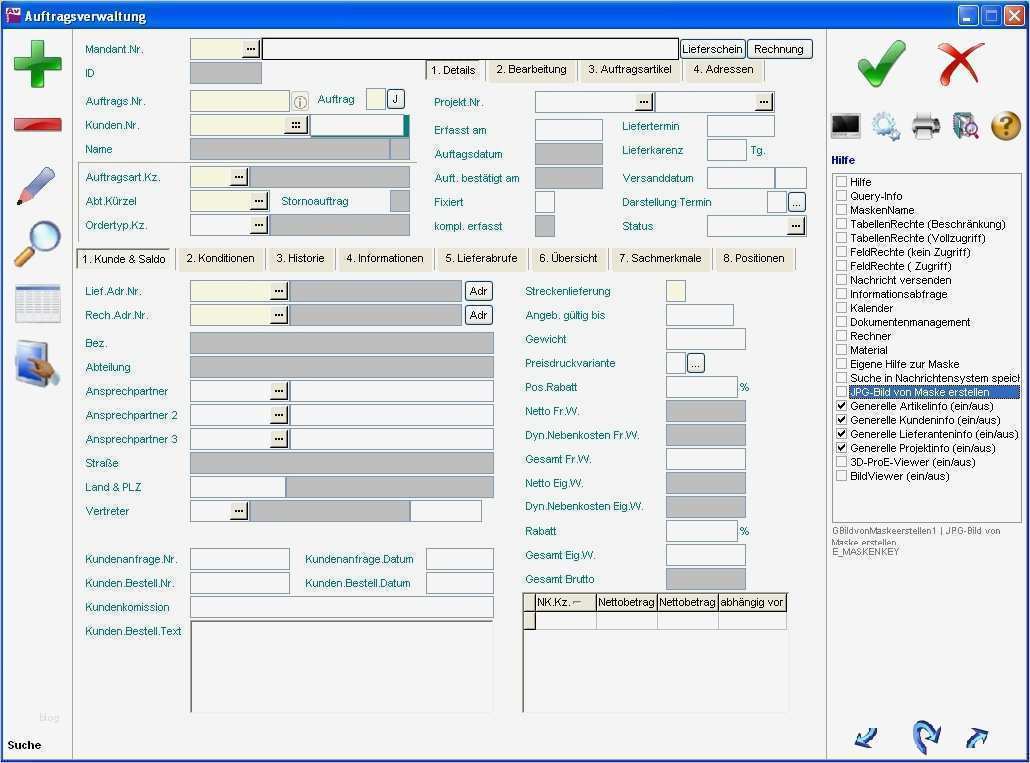Image resolution: width=1030 pixels, height=763 pixels.
Task: Switch to the 2. Konditionen tab
Action: pyautogui.click(x=220, y=259)
